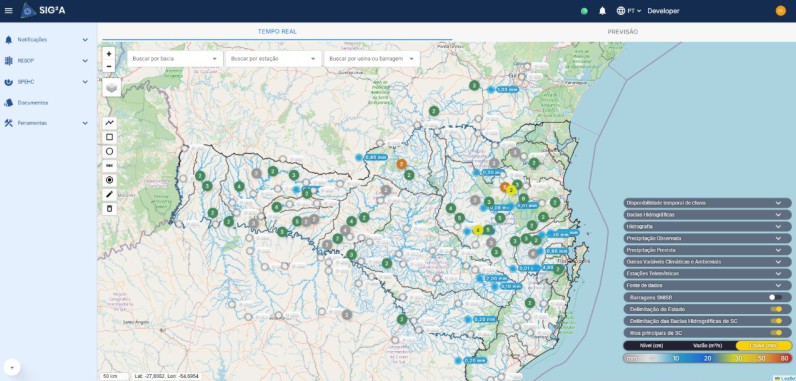Click the Notificações bell sidebar icon

click(8, 40)
